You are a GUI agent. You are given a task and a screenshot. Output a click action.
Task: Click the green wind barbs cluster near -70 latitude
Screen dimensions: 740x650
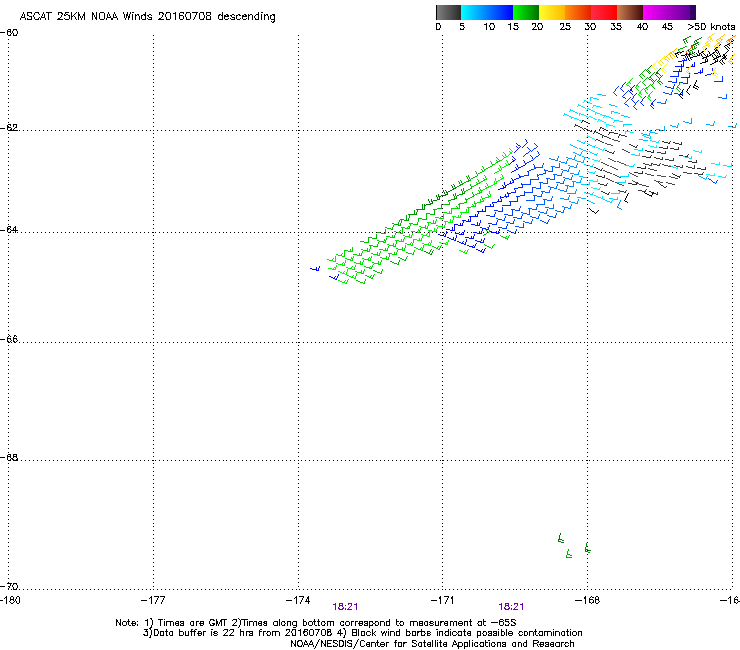click(574, 546)
